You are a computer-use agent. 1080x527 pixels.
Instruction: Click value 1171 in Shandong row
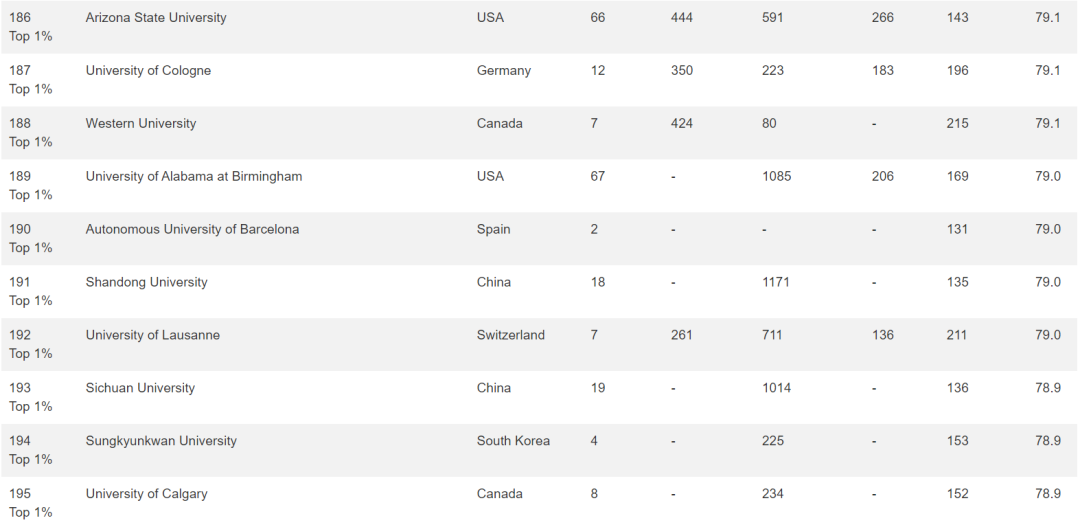pyautogui.click(x=776, y=282)
